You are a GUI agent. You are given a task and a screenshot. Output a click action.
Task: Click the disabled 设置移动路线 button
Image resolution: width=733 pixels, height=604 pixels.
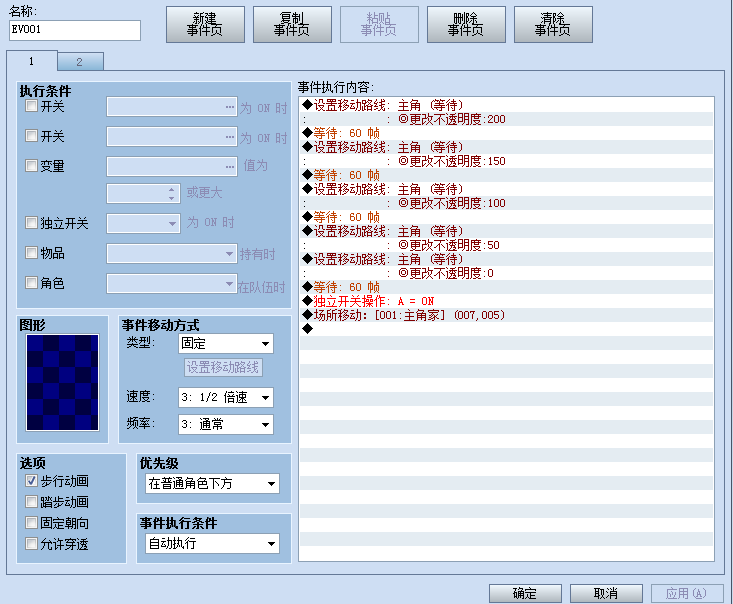click(x=223, y=367)
